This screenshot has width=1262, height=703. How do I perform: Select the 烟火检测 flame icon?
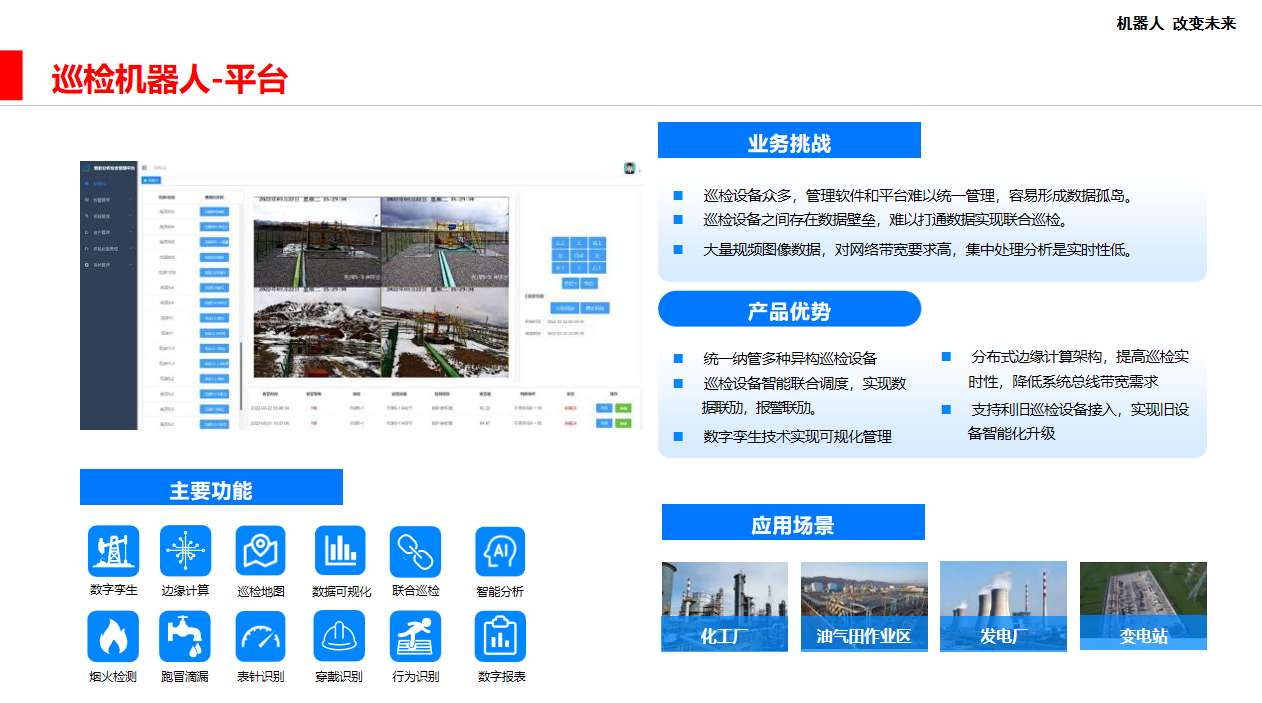pyautogui.click(x=113, y=636)
